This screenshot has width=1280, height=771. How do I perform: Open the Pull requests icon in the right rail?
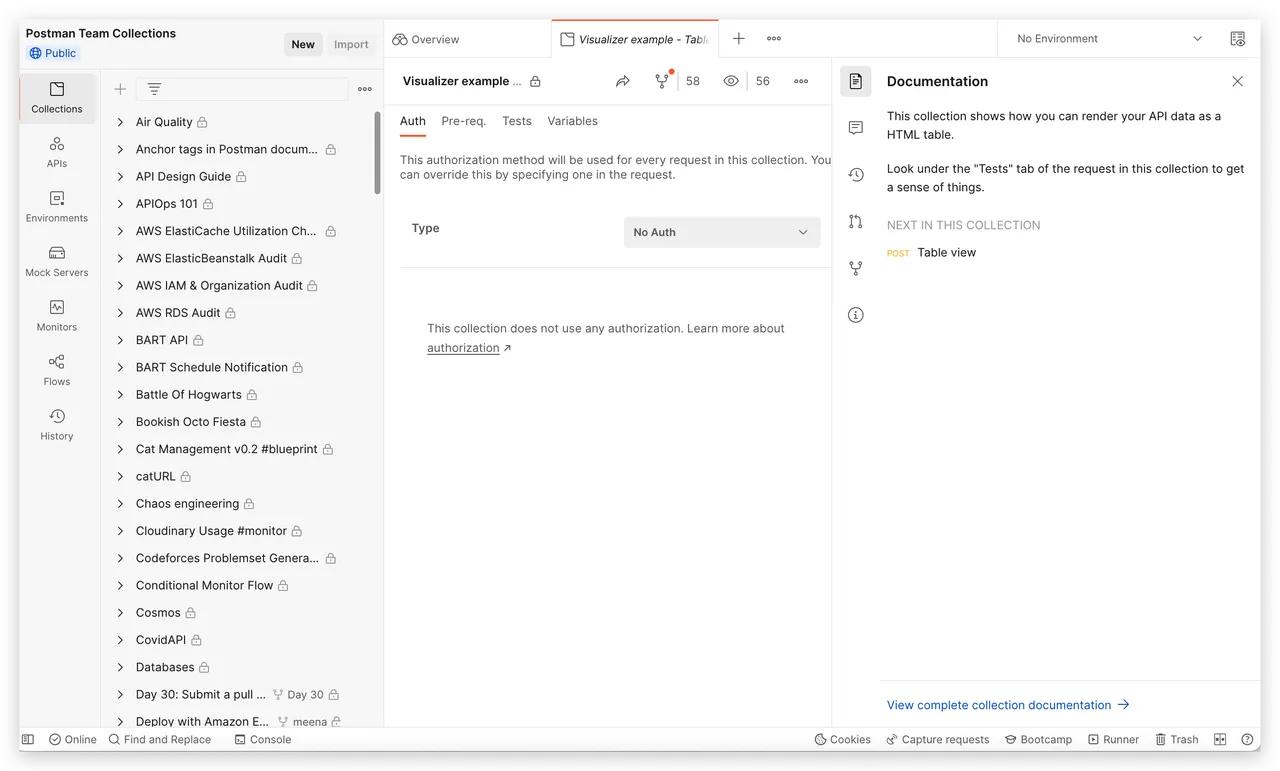tap(856, 221)
